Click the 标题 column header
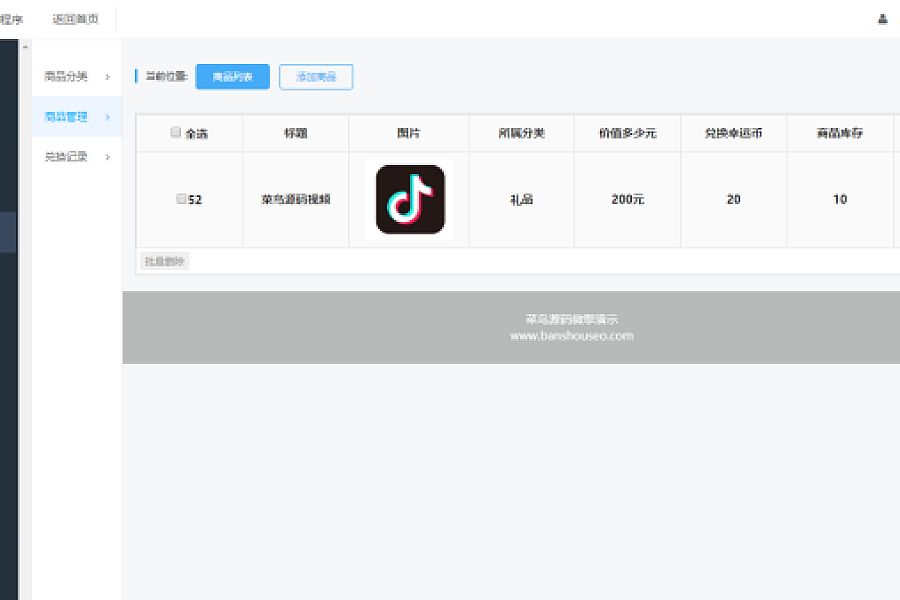Image resolution: width=900 pixels, height=600 pixels. click(296, 133)
